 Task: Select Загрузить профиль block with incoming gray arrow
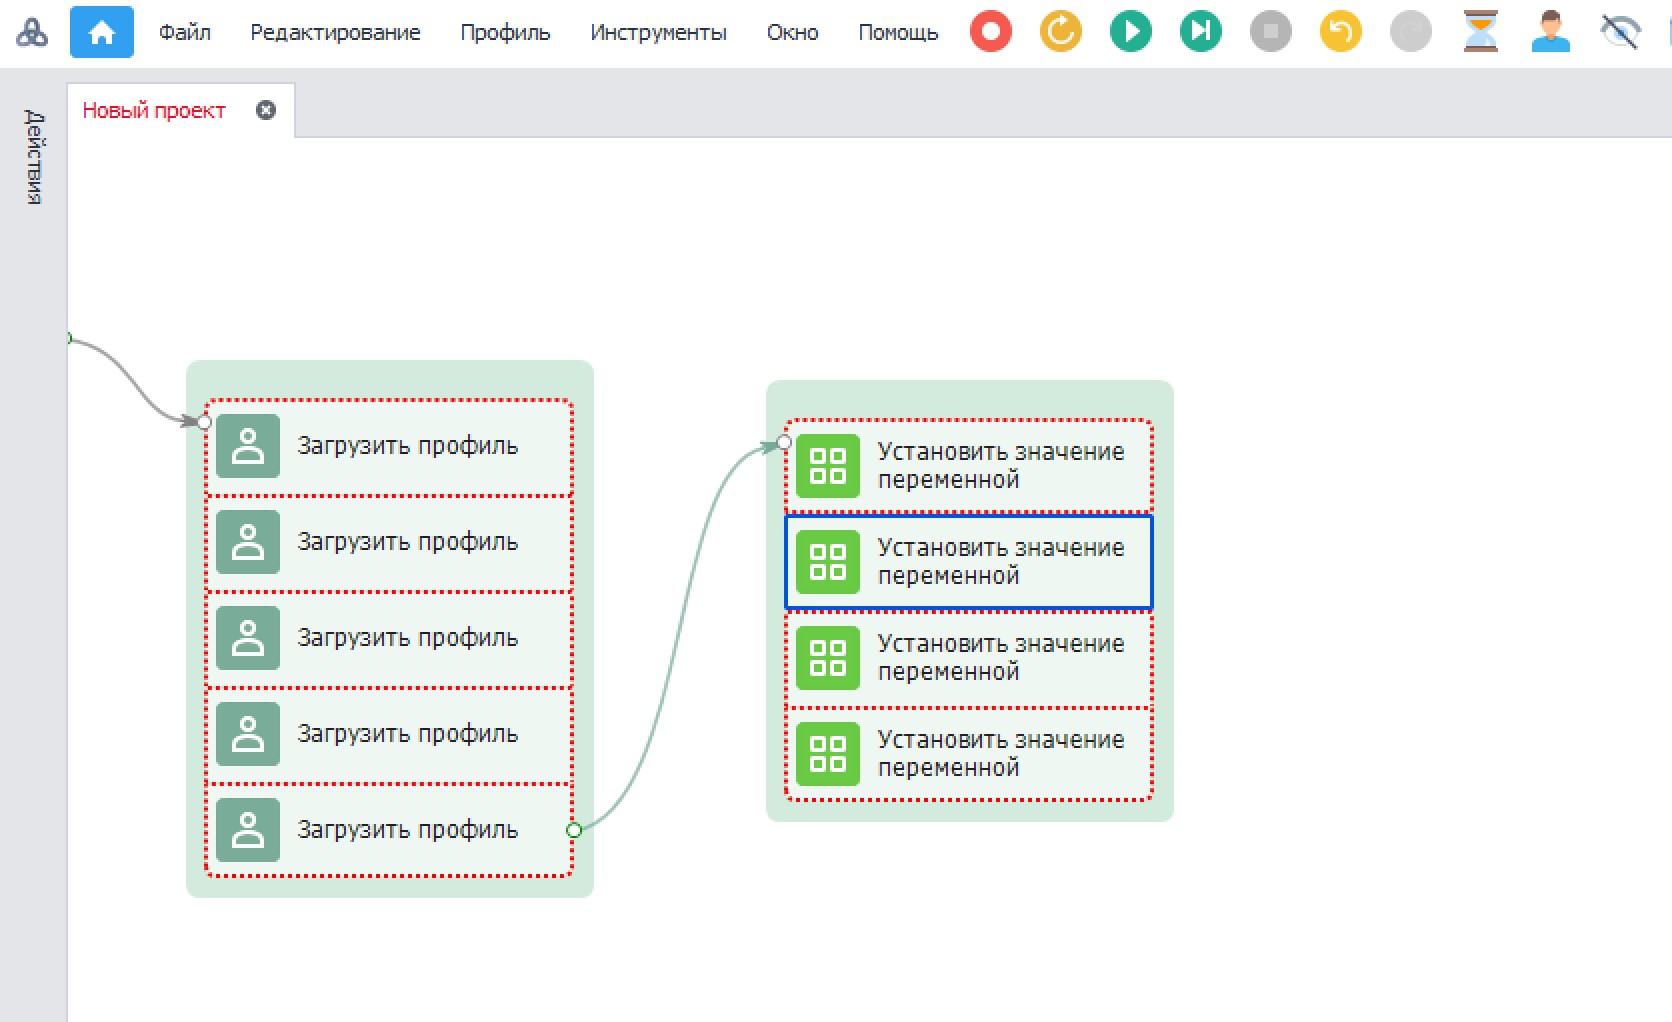(x=389, y=446)
